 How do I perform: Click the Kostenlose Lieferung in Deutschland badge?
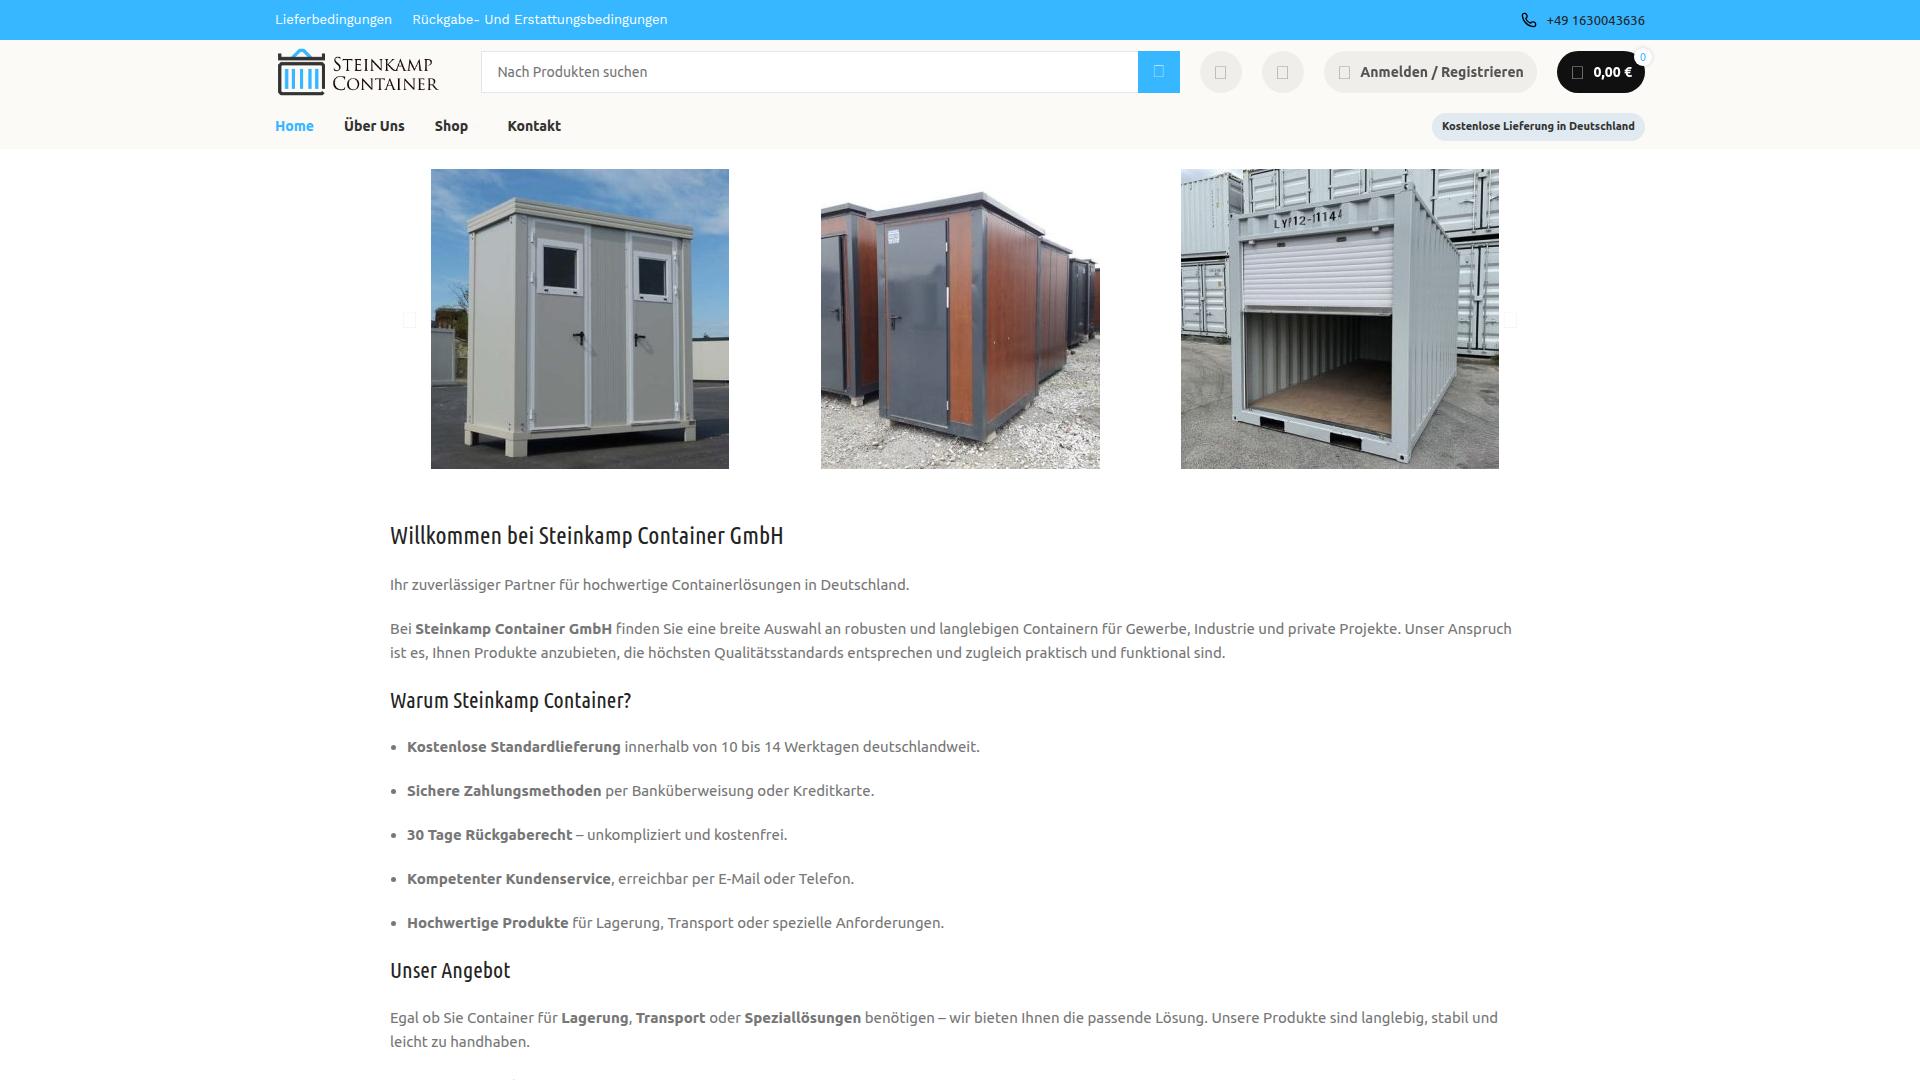coord(1538,126)
